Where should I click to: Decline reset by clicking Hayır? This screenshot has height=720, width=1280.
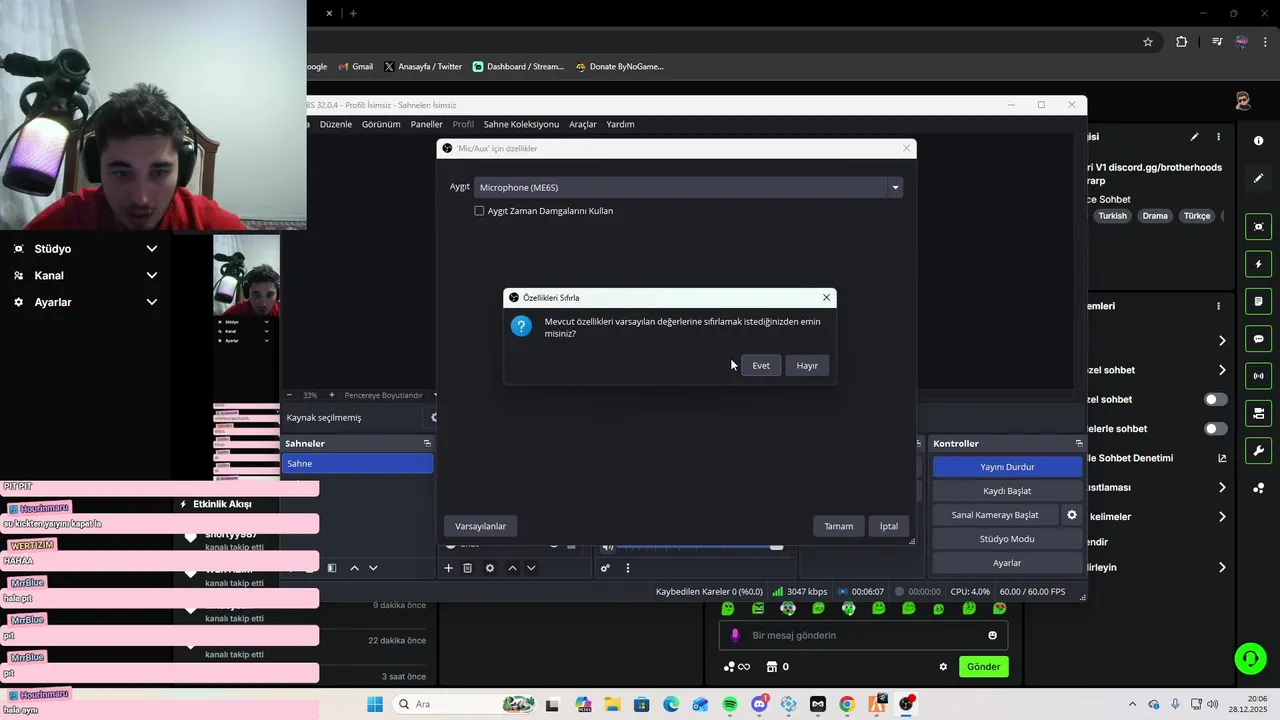tap(807, 366)
